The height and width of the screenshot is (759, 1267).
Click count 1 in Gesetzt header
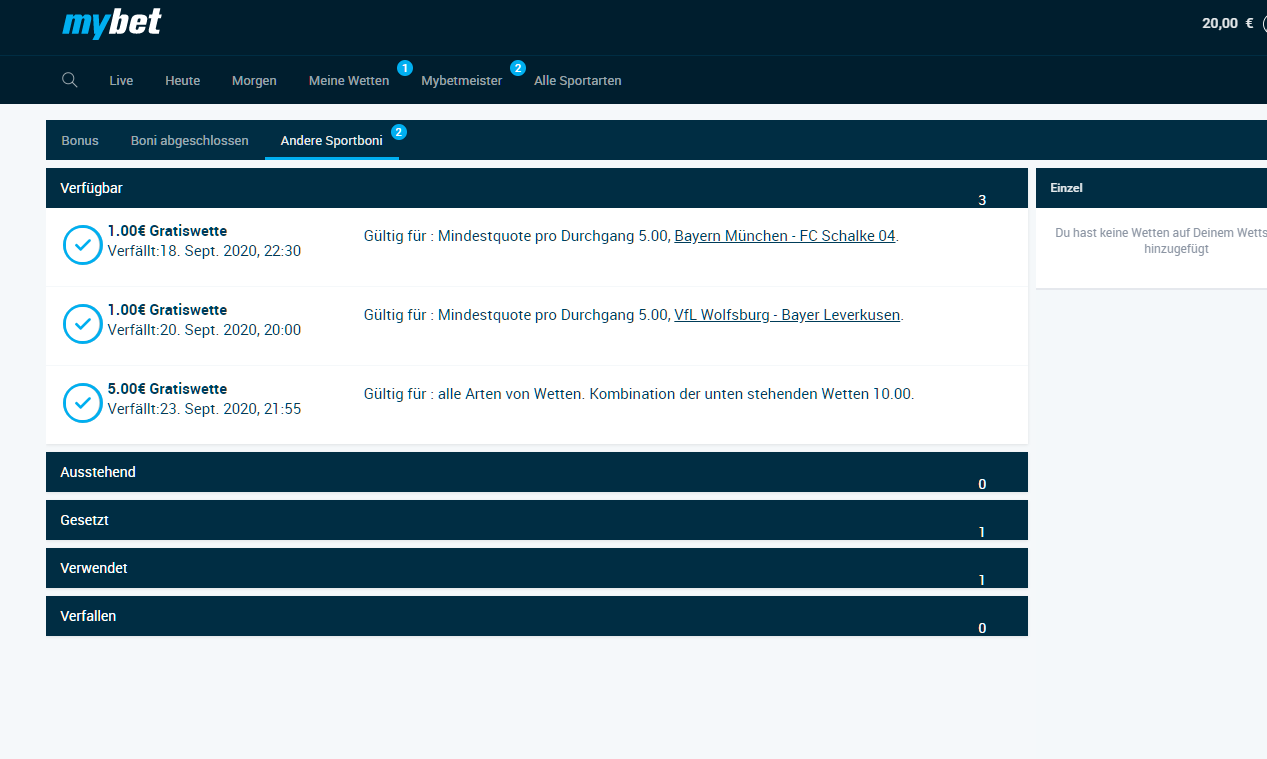(x=982, y=532)
